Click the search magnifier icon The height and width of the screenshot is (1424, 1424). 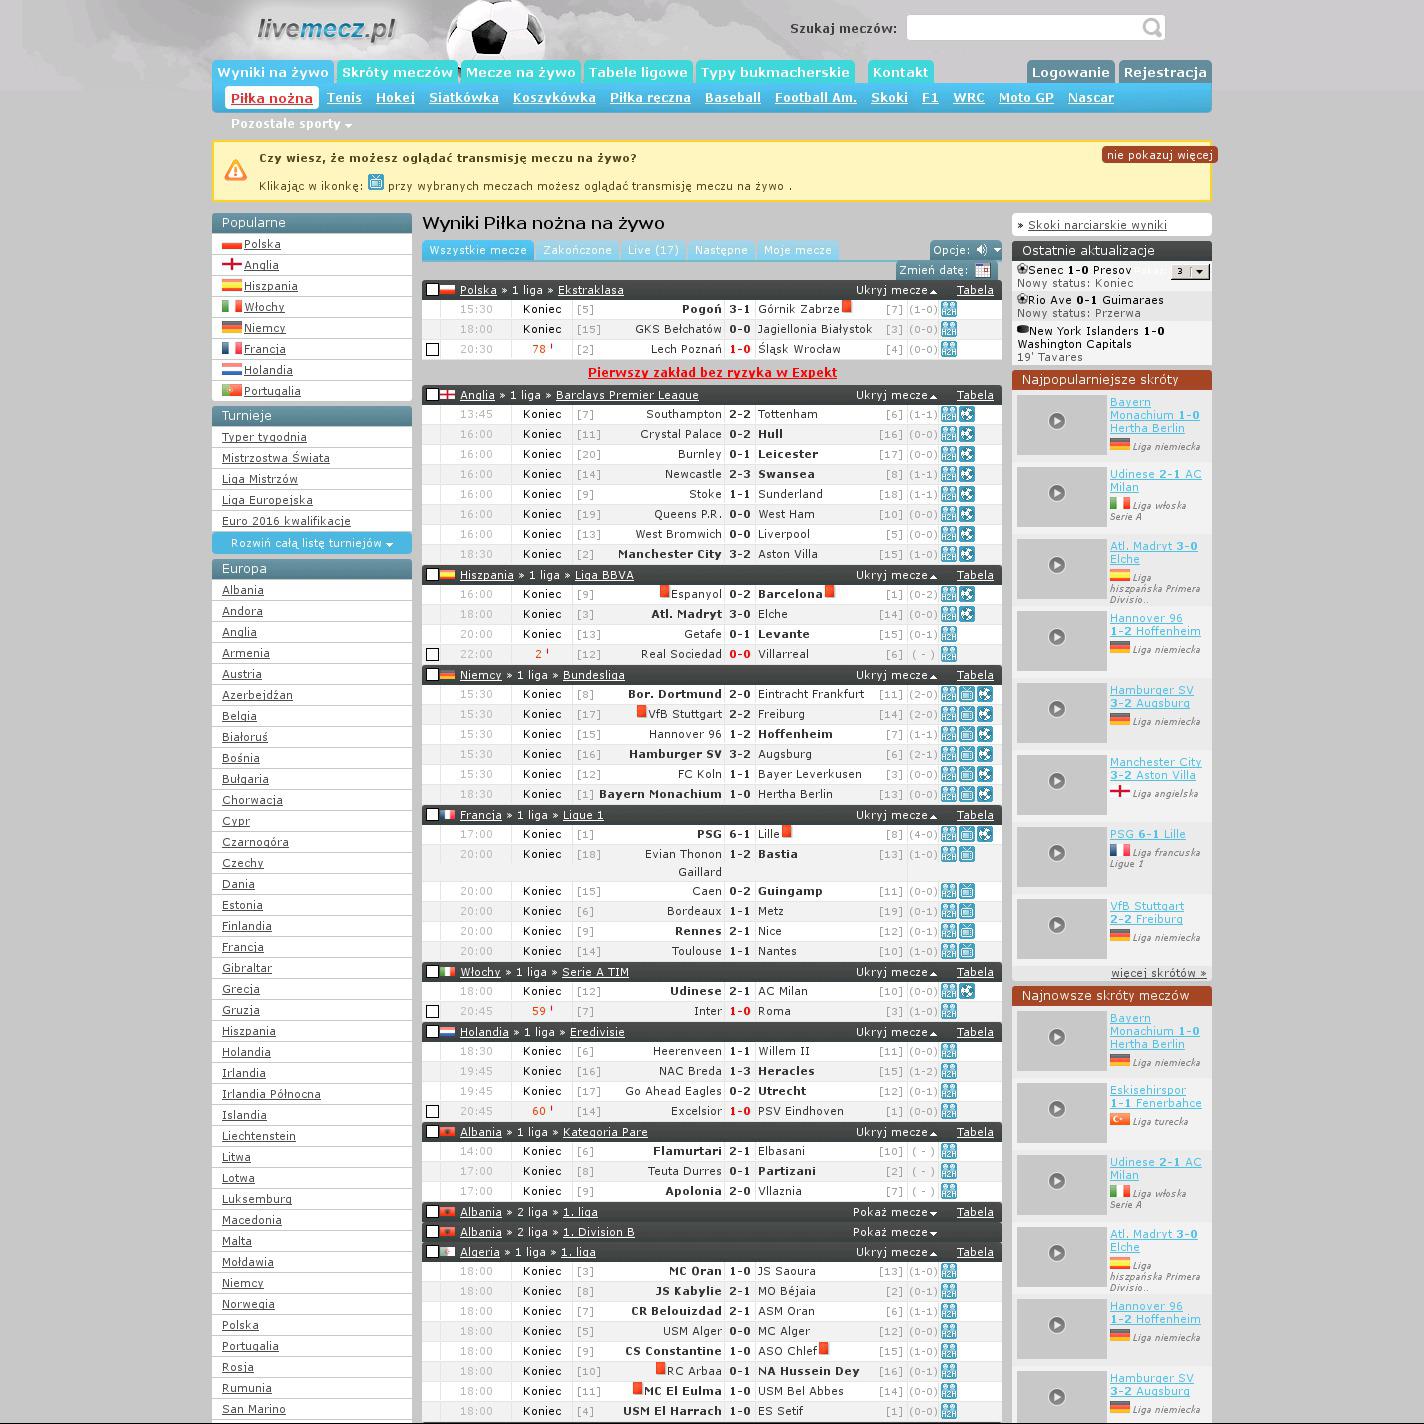pyautogui.click(x=1151, y=28)
